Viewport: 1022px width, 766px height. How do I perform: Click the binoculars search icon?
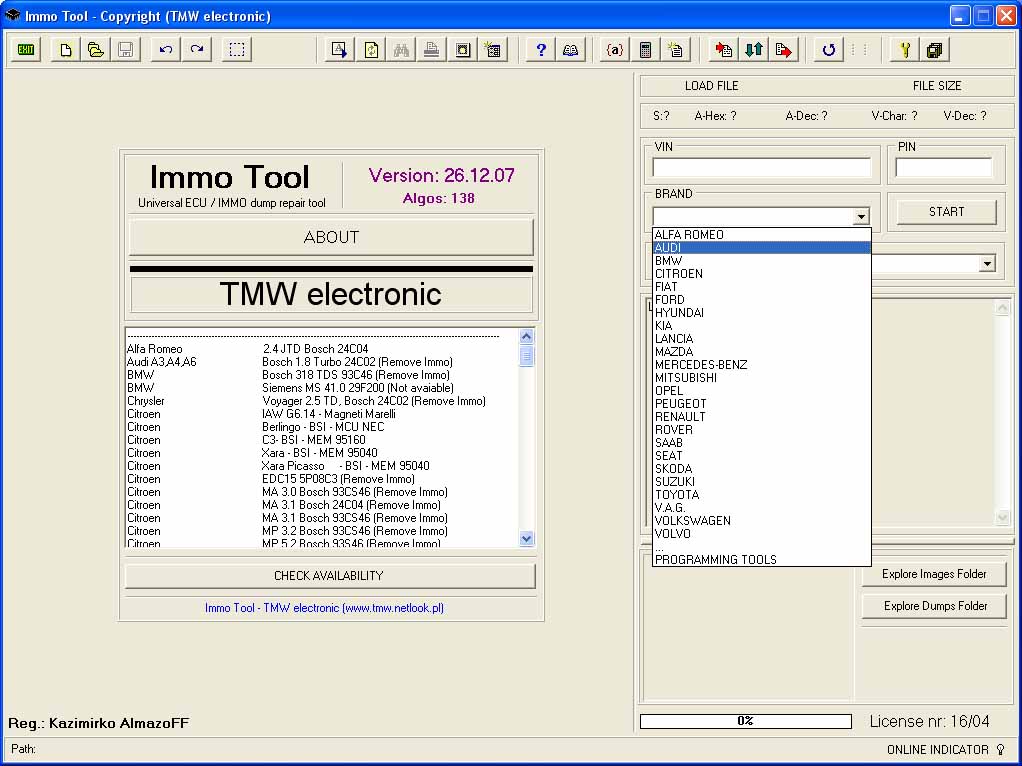click(401, 50)
